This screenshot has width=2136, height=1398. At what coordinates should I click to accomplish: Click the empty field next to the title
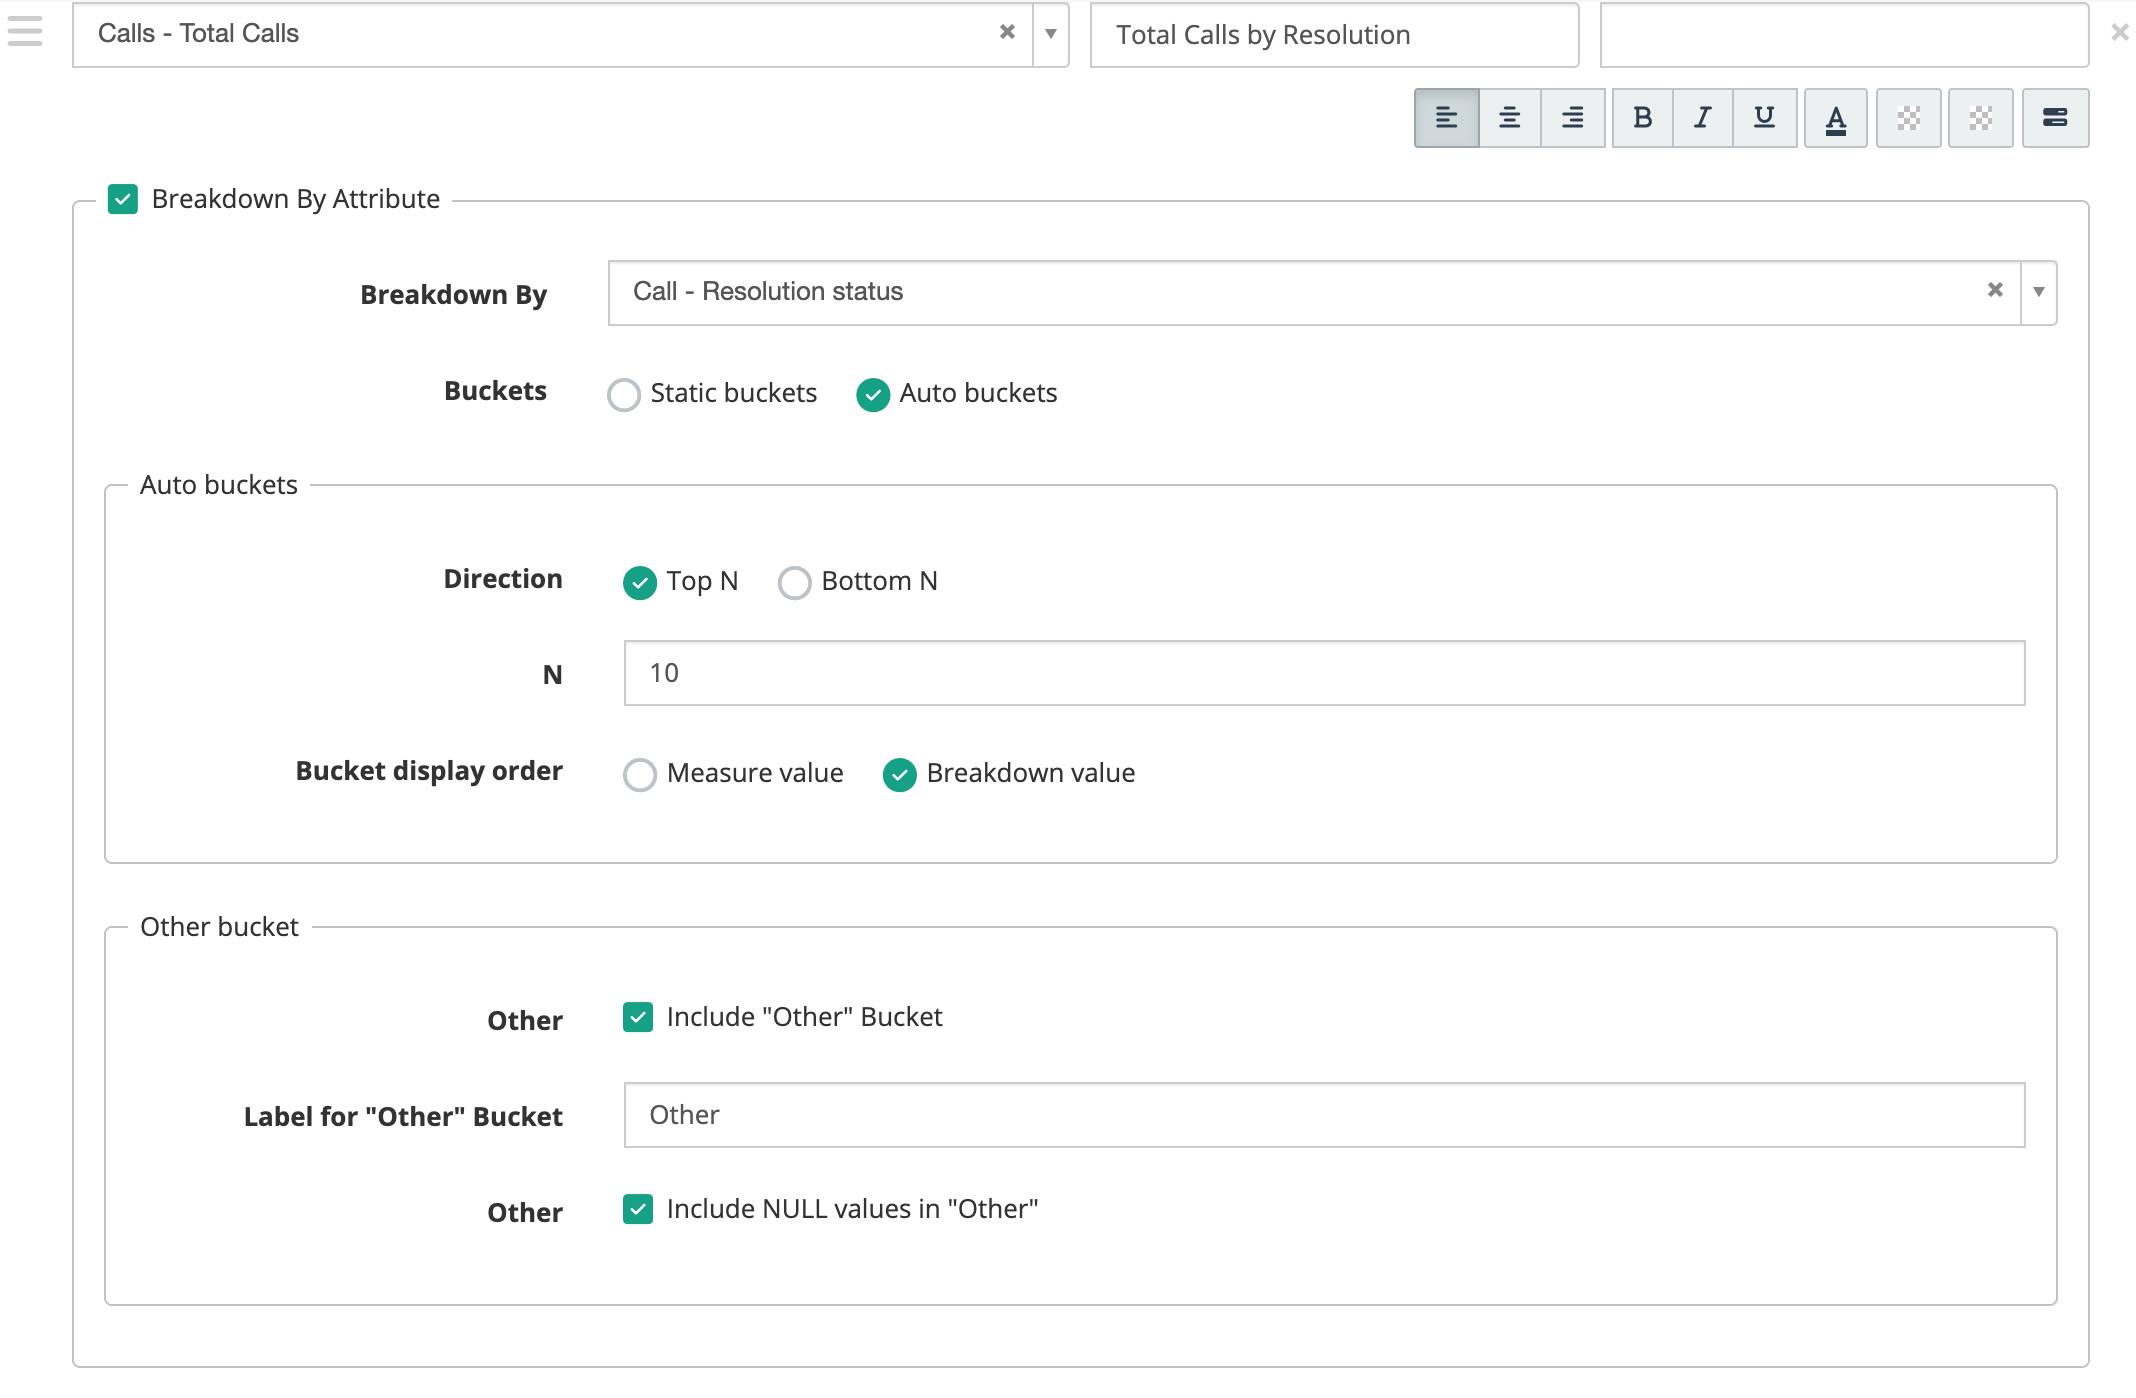(1844, 35)
